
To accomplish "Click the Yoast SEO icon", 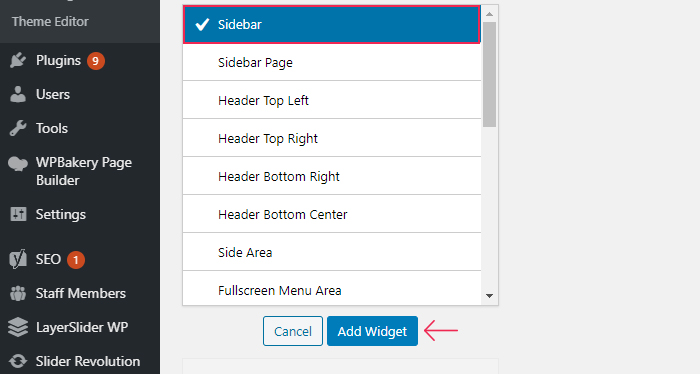I will tap(18, 259).
